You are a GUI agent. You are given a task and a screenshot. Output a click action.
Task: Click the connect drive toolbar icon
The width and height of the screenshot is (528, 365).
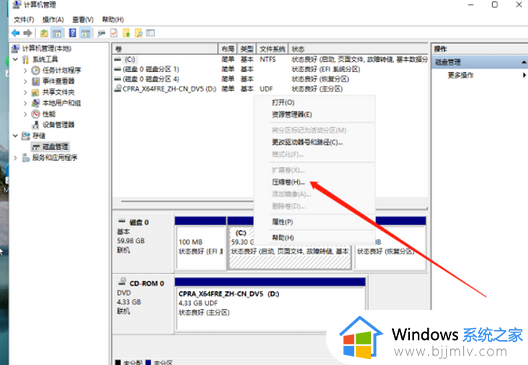coord(101,33)
